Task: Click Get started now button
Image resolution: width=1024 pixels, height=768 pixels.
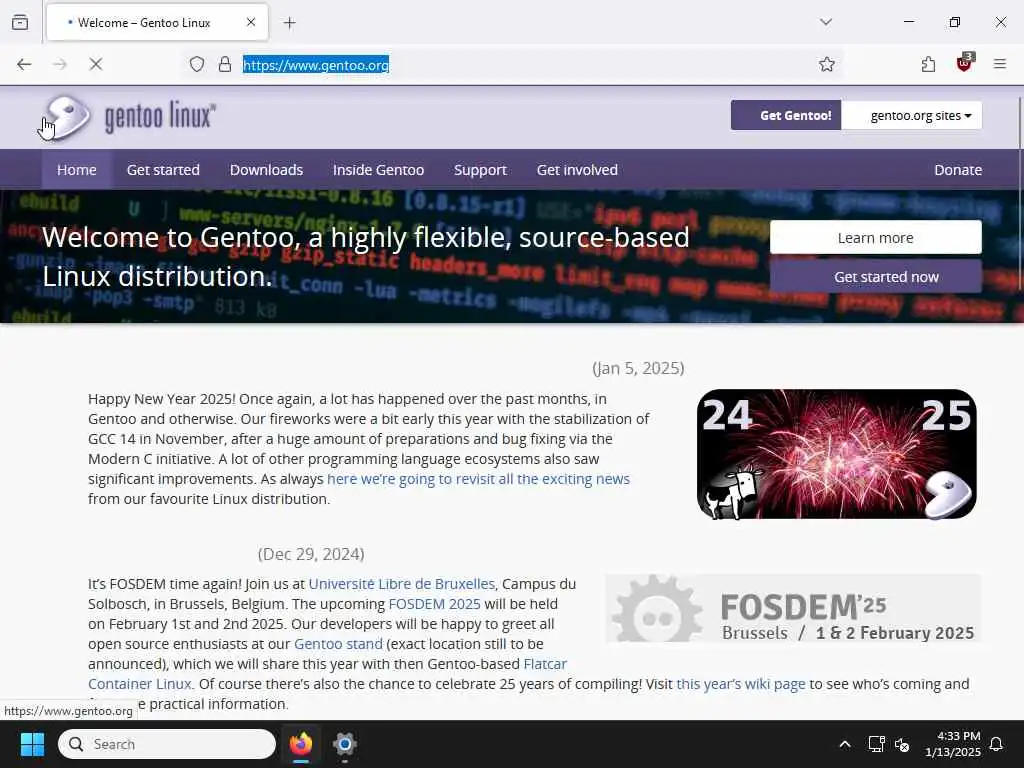Action: 876,277
